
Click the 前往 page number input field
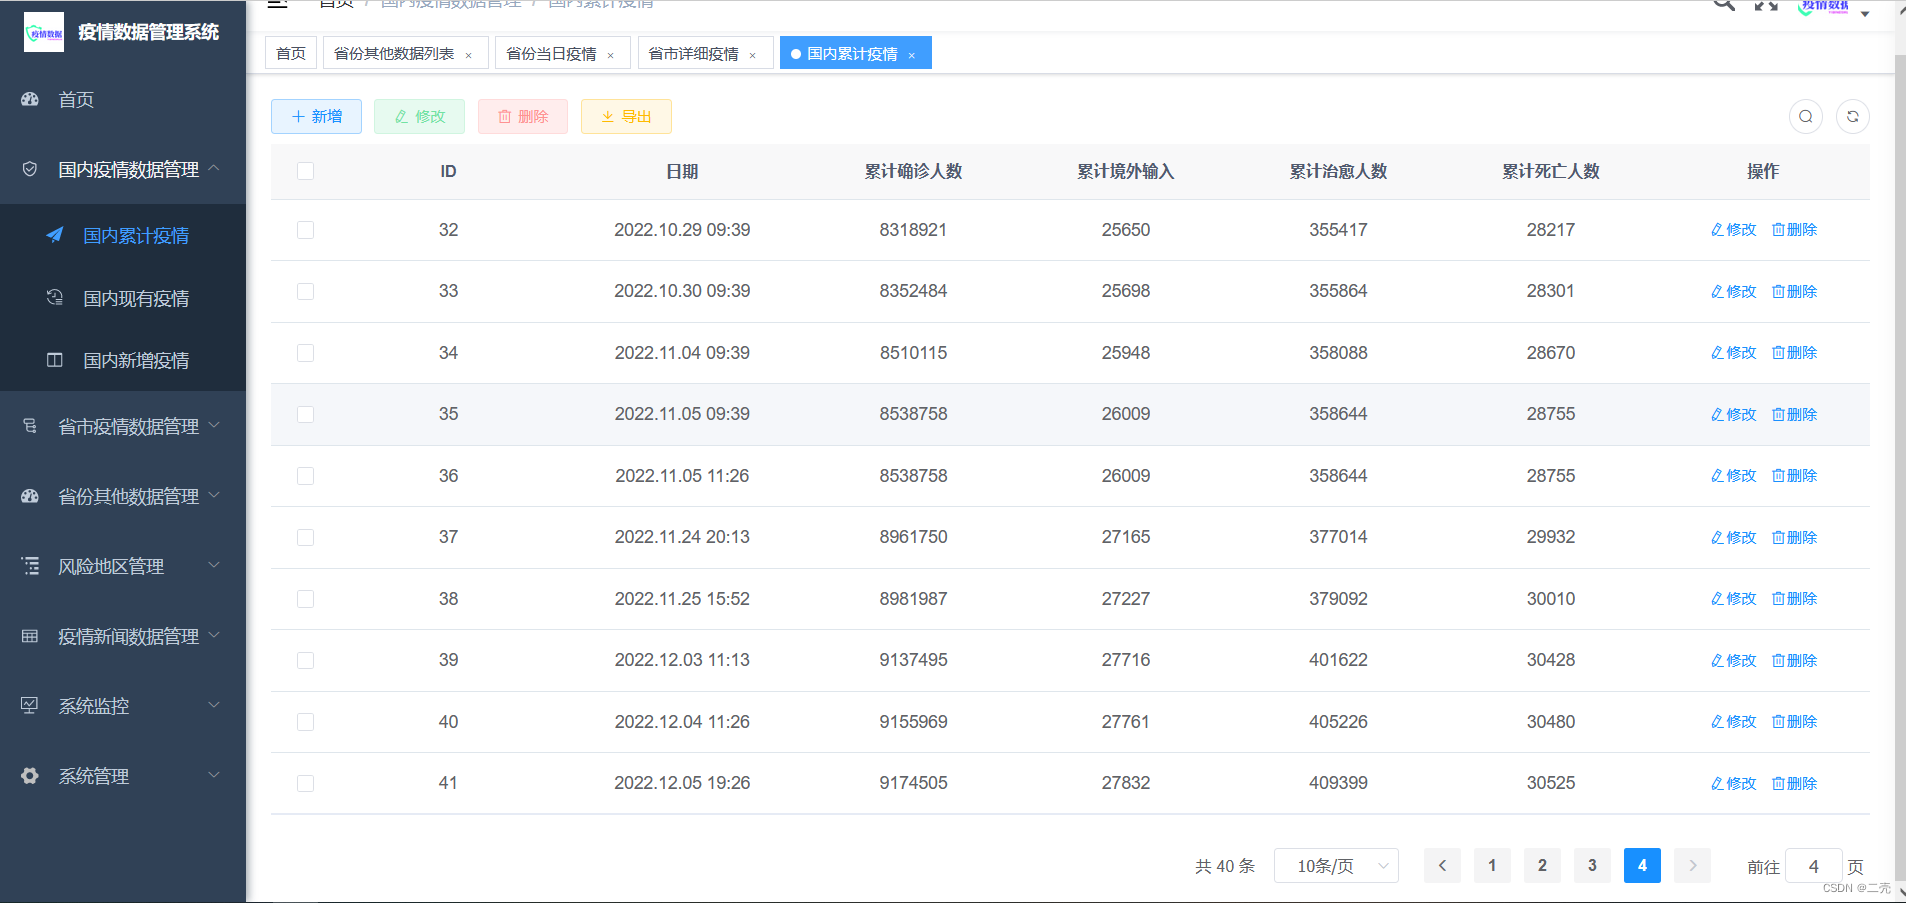click(x=1813, y=866)
